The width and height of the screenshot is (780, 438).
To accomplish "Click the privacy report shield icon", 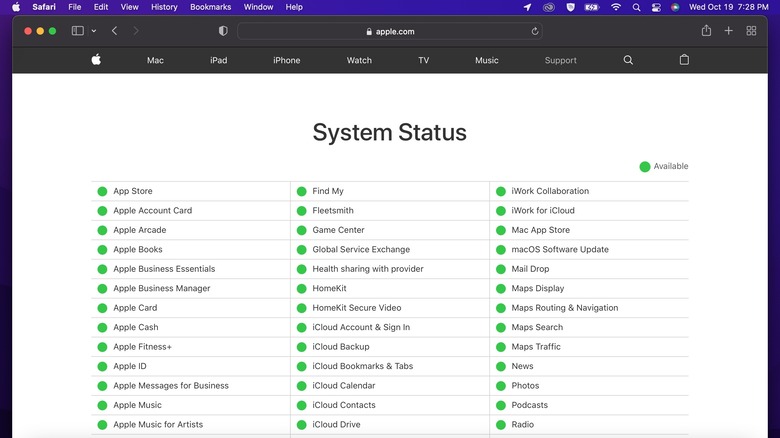I will pos(223,31).
